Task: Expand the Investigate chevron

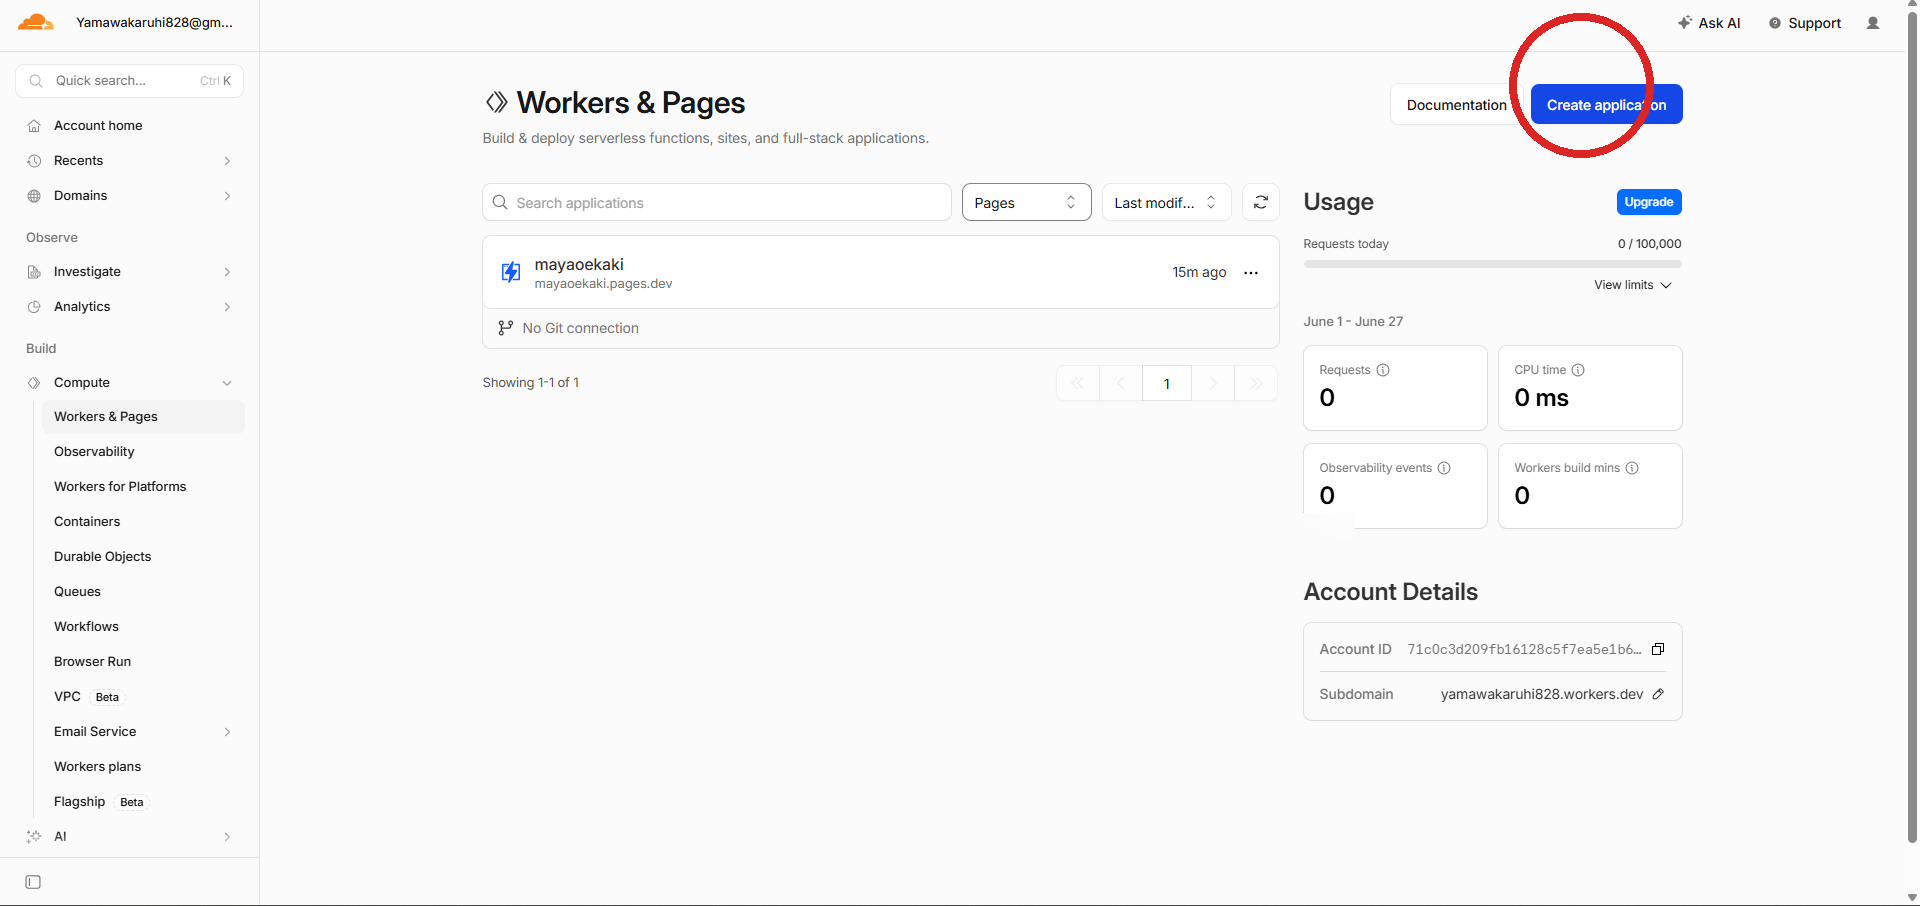Action: (227, 272)
